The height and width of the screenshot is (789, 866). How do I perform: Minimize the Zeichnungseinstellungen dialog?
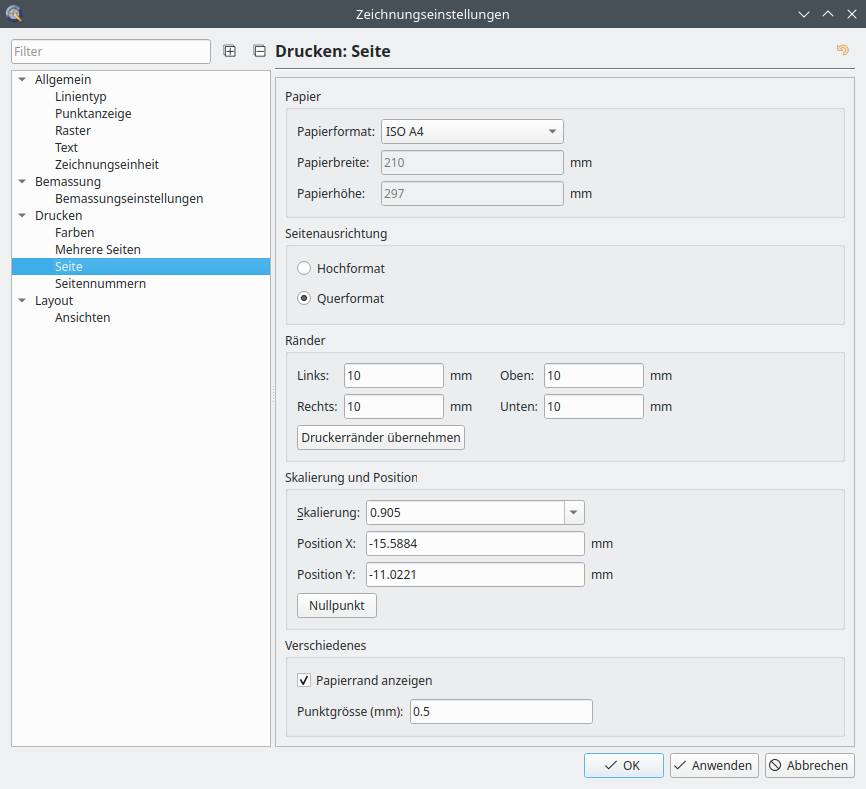(x=804, y=14)
